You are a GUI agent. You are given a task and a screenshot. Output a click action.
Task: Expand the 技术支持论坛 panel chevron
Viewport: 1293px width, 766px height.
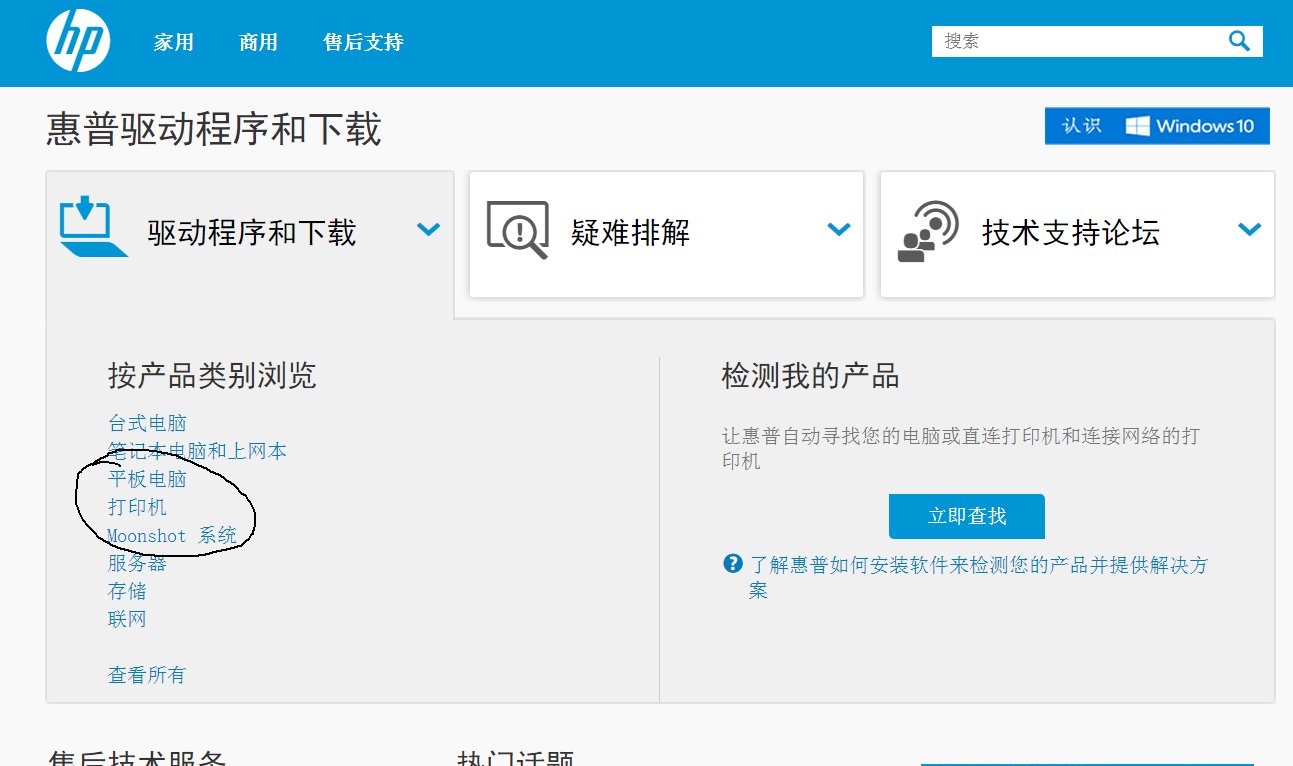pos(1249,229)
